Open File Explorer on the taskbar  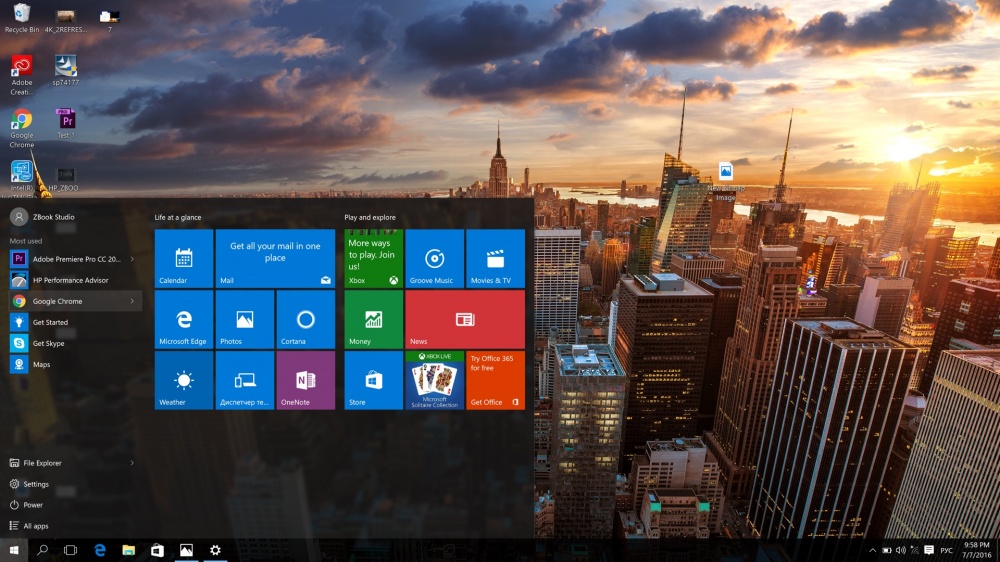click(129, 550)
